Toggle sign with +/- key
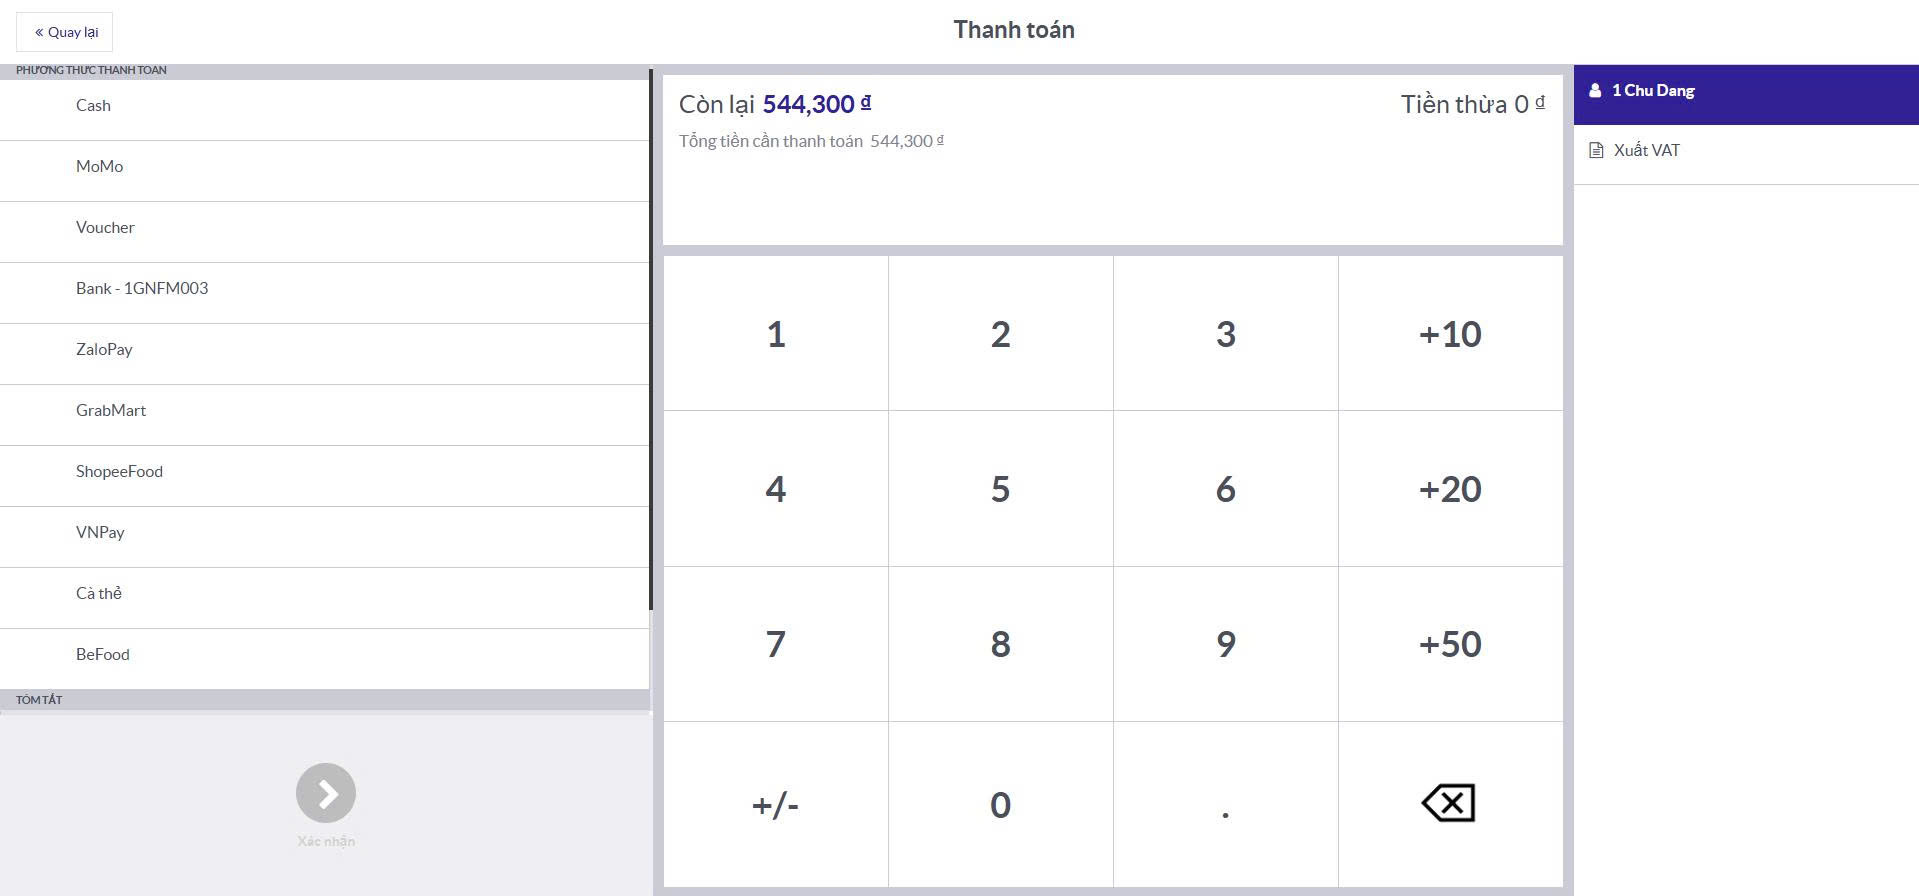The width and height of the screenshot is (1919, 896). [x=775, y=805]
